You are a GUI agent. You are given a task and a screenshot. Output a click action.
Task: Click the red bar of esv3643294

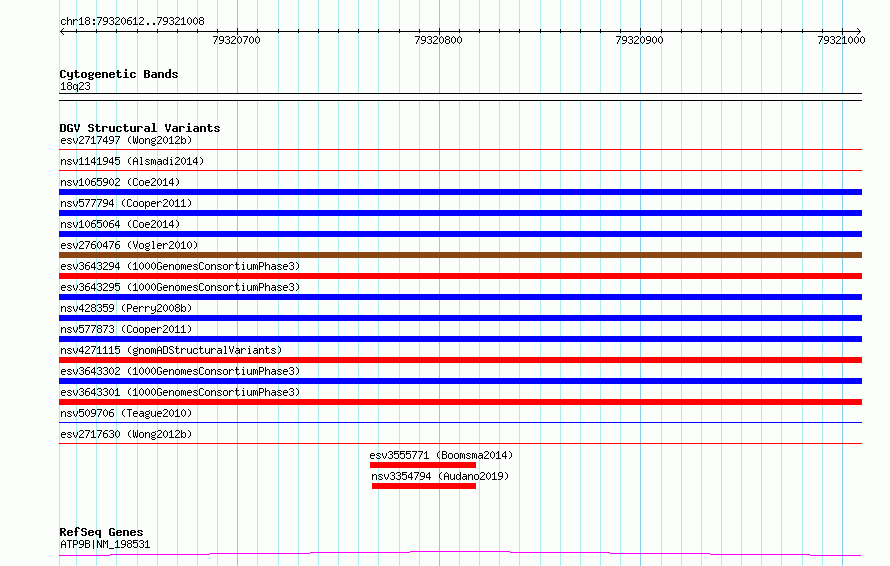pyautogui.click(x=460, y=276)
